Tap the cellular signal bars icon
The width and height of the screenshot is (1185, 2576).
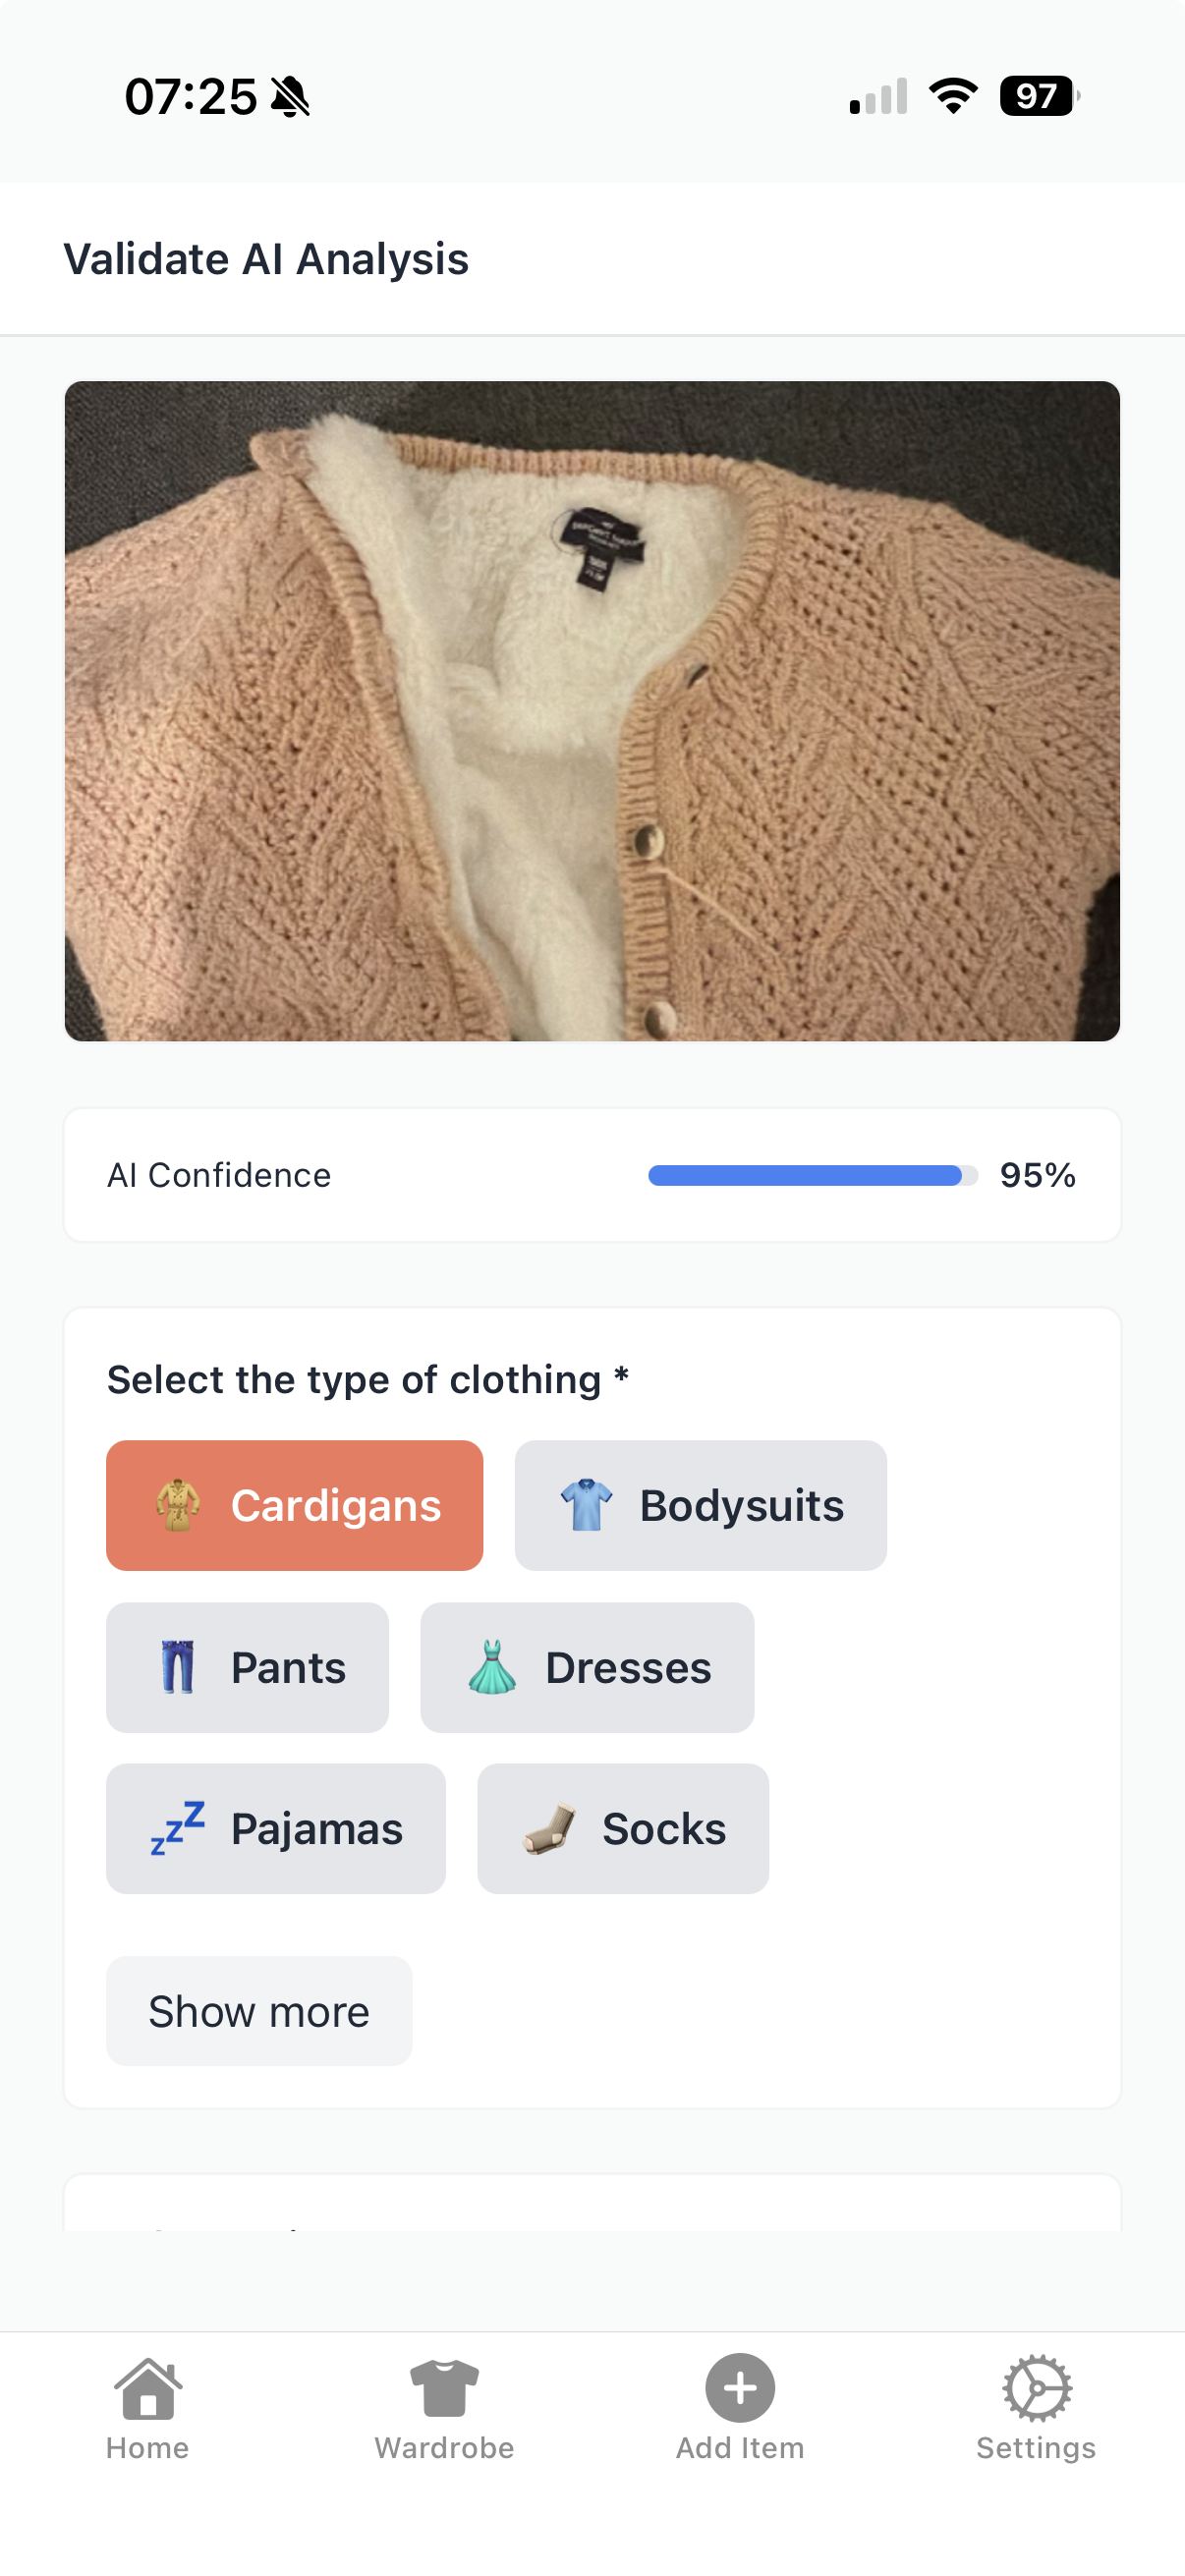[878, 97]
